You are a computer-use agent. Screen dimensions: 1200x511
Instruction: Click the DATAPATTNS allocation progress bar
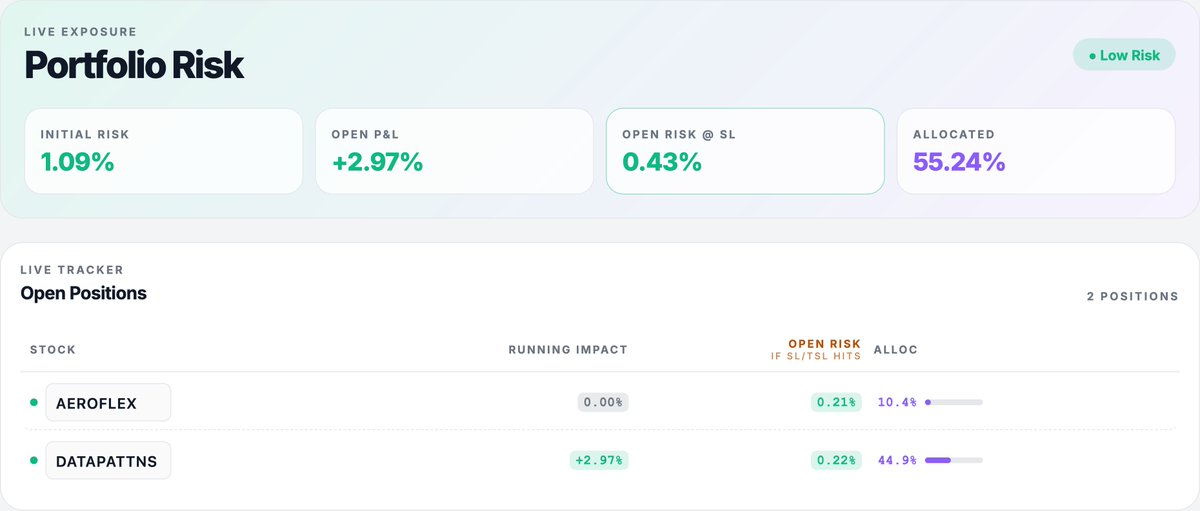954,460
